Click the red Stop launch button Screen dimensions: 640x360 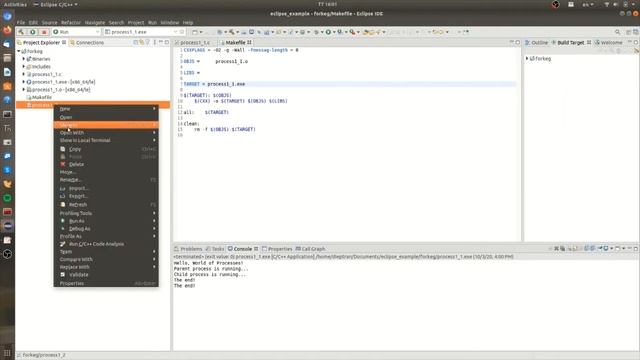(x=44, y=32)
